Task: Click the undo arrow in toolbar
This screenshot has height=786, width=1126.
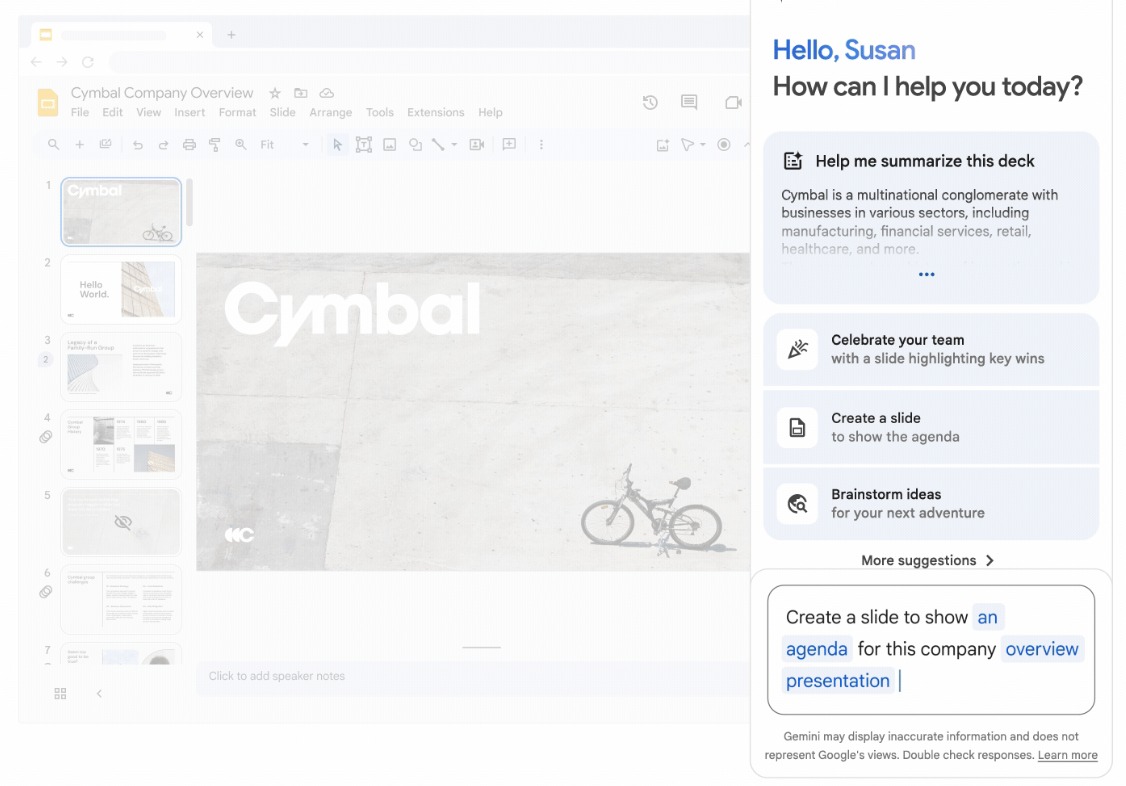Action: click(137, 145)
